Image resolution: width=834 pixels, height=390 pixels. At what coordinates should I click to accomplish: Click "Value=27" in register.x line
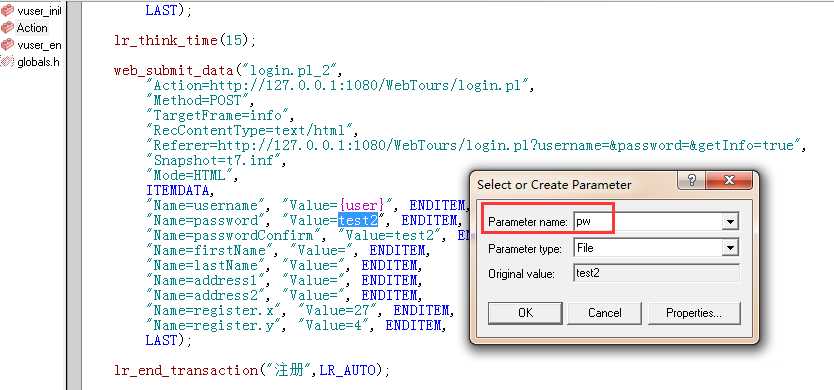click(340, 310)
